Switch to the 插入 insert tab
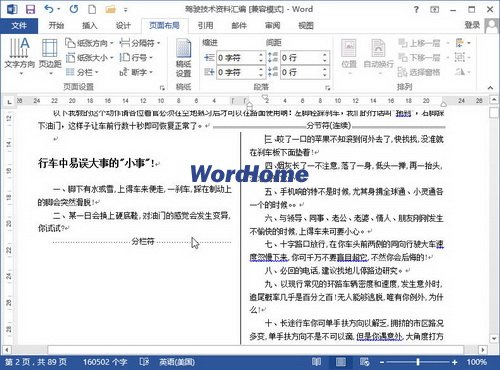Viewport: 500px width, 370px height. coord(90,26)
